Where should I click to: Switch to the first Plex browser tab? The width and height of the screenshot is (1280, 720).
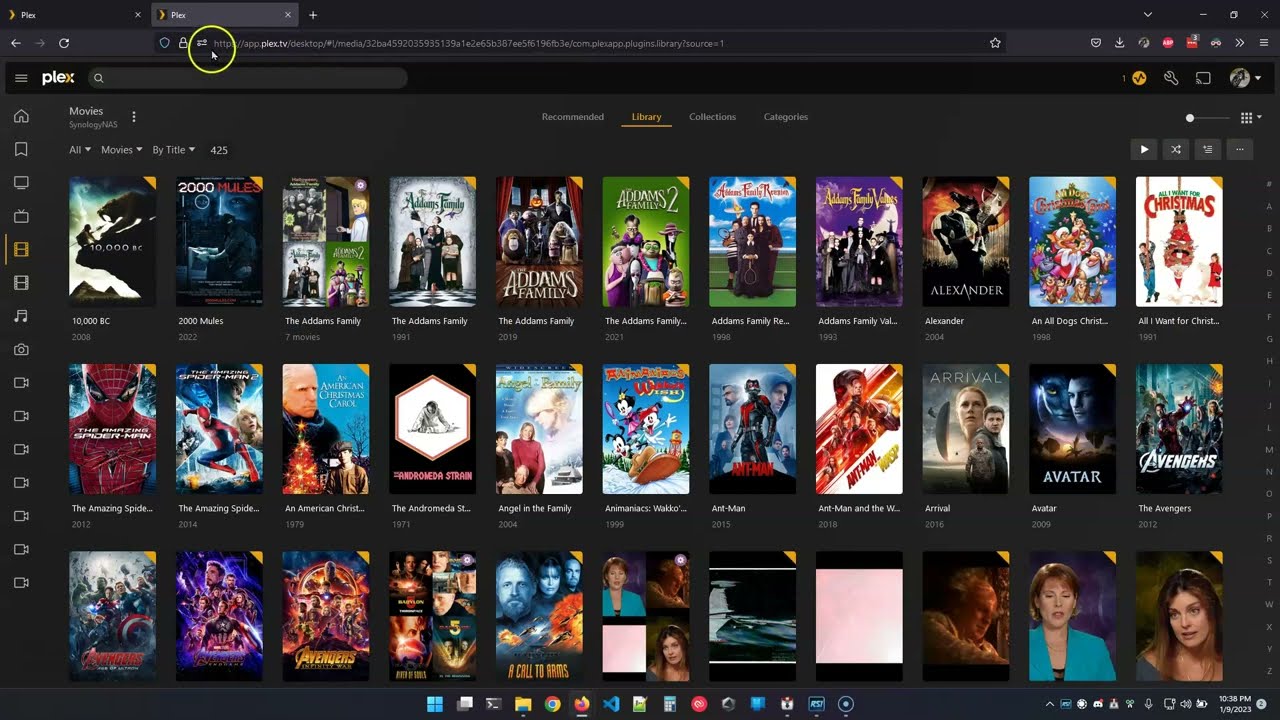[x=75, y=15]
